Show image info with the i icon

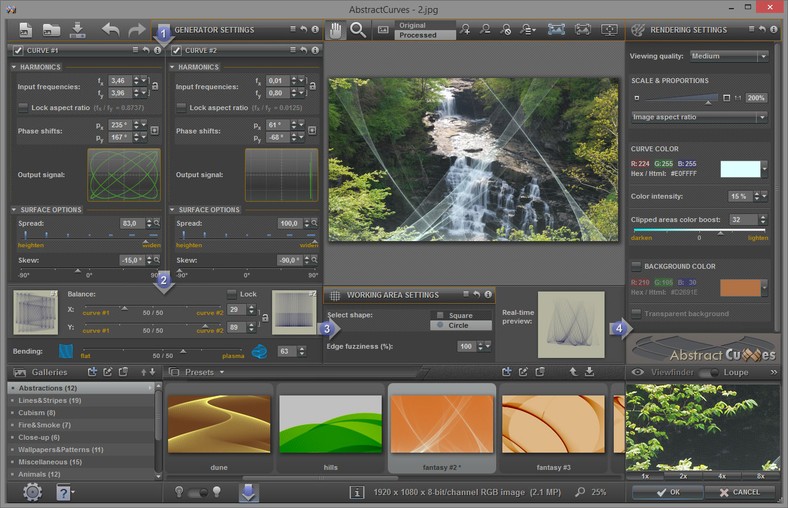pos(356,492)
